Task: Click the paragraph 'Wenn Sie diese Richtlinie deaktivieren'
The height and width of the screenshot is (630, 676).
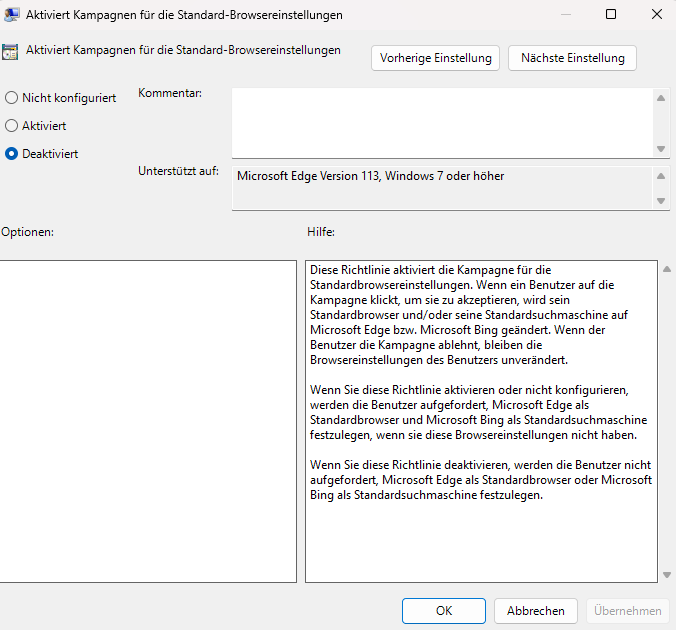Action: pos(481,480)
